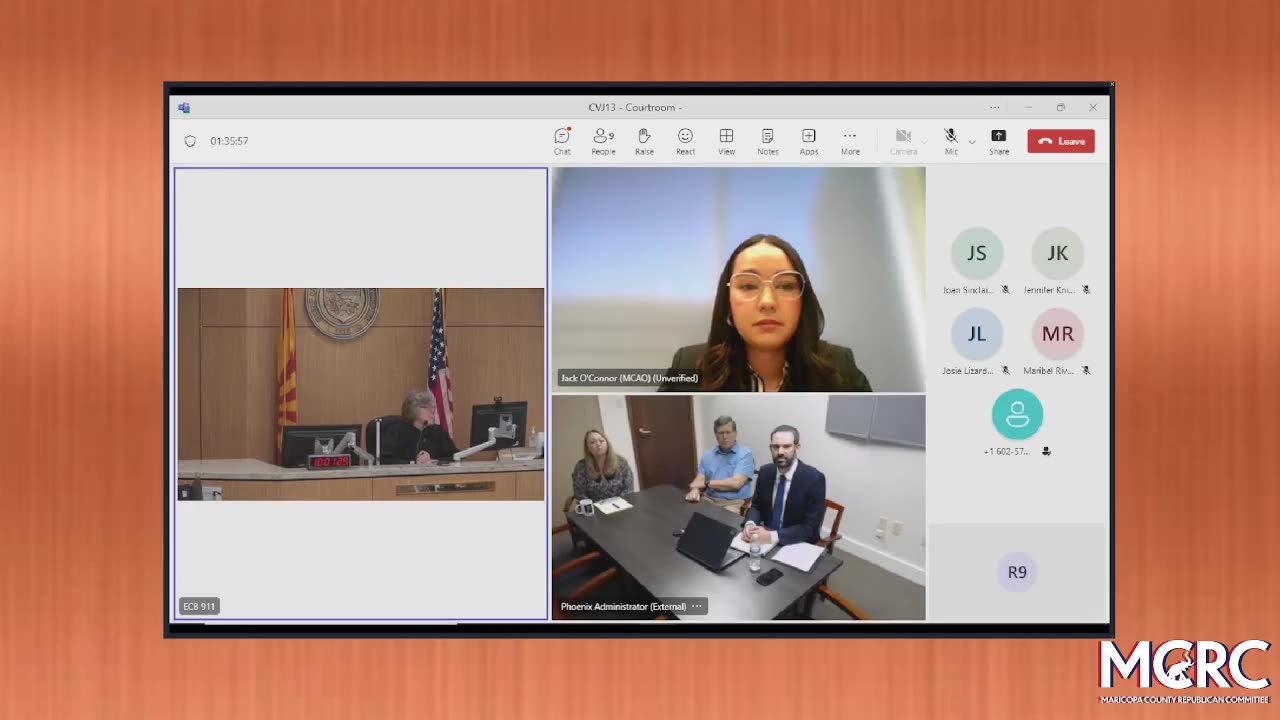Click the muted mic icon beside Josie Lizard...

pos(1005,370)
